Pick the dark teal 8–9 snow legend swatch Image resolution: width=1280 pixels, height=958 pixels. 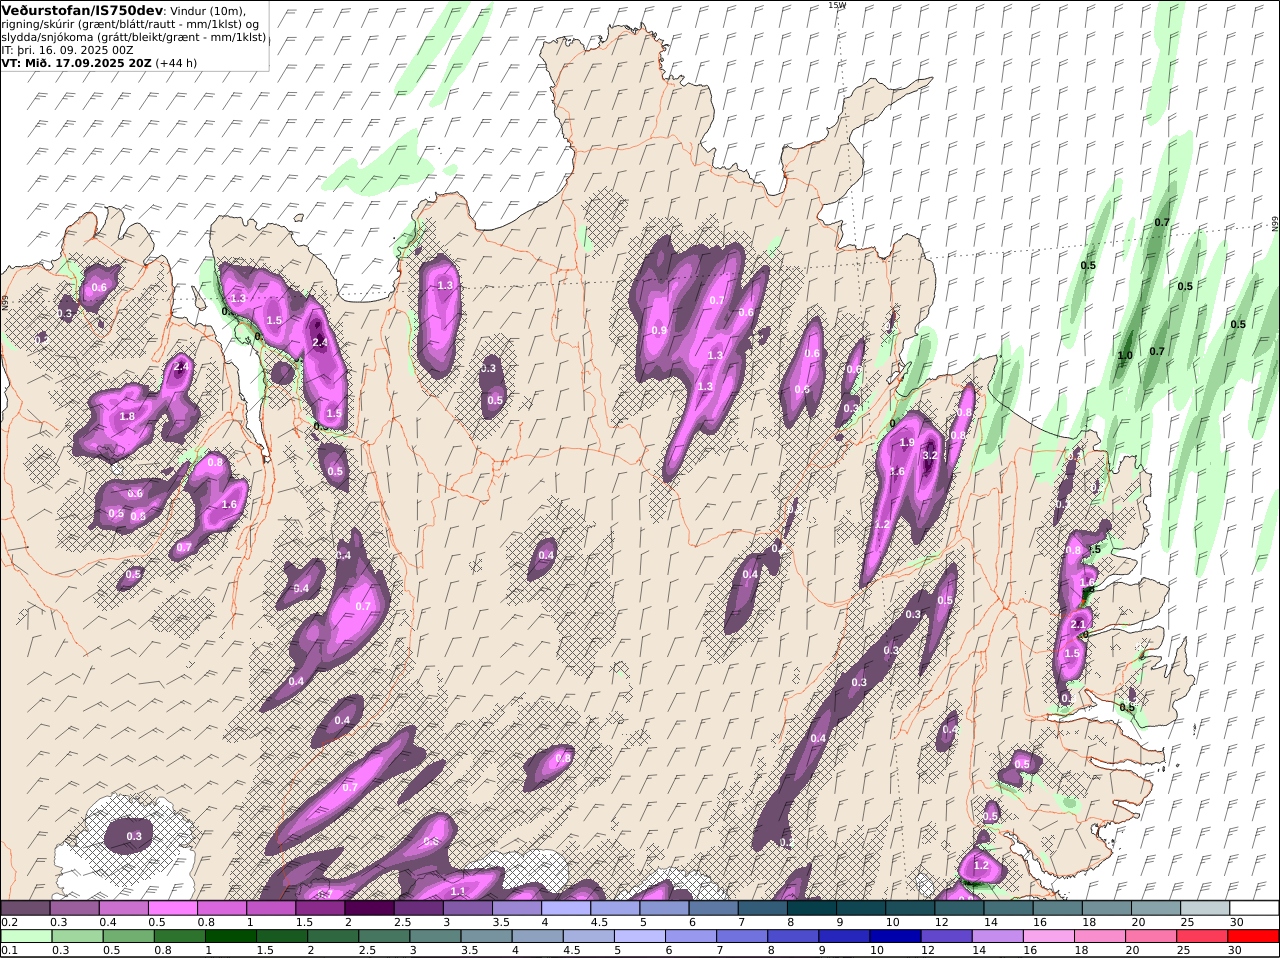[x=810, y=908]
